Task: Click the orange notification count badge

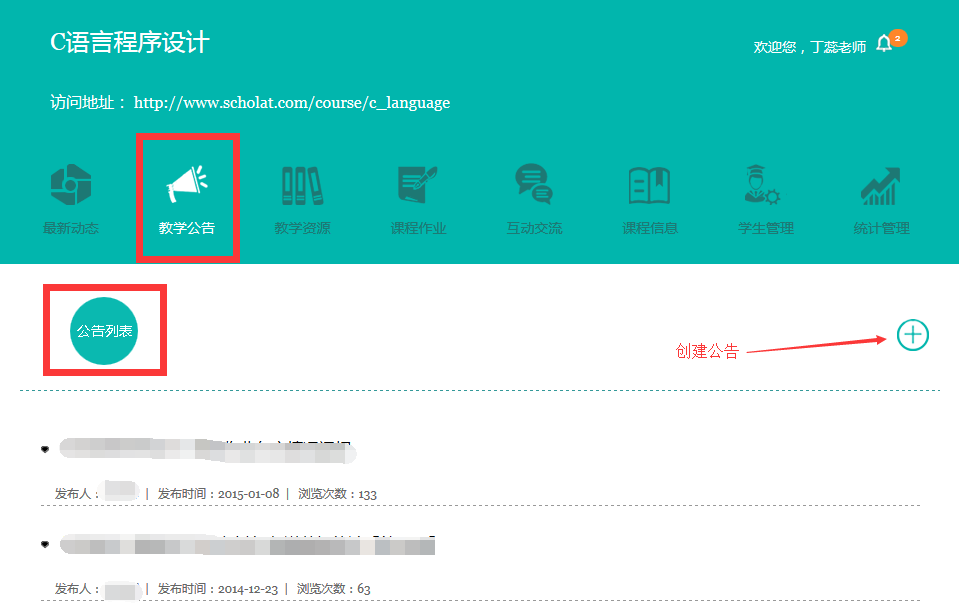Action: click(x=898, y=39)
